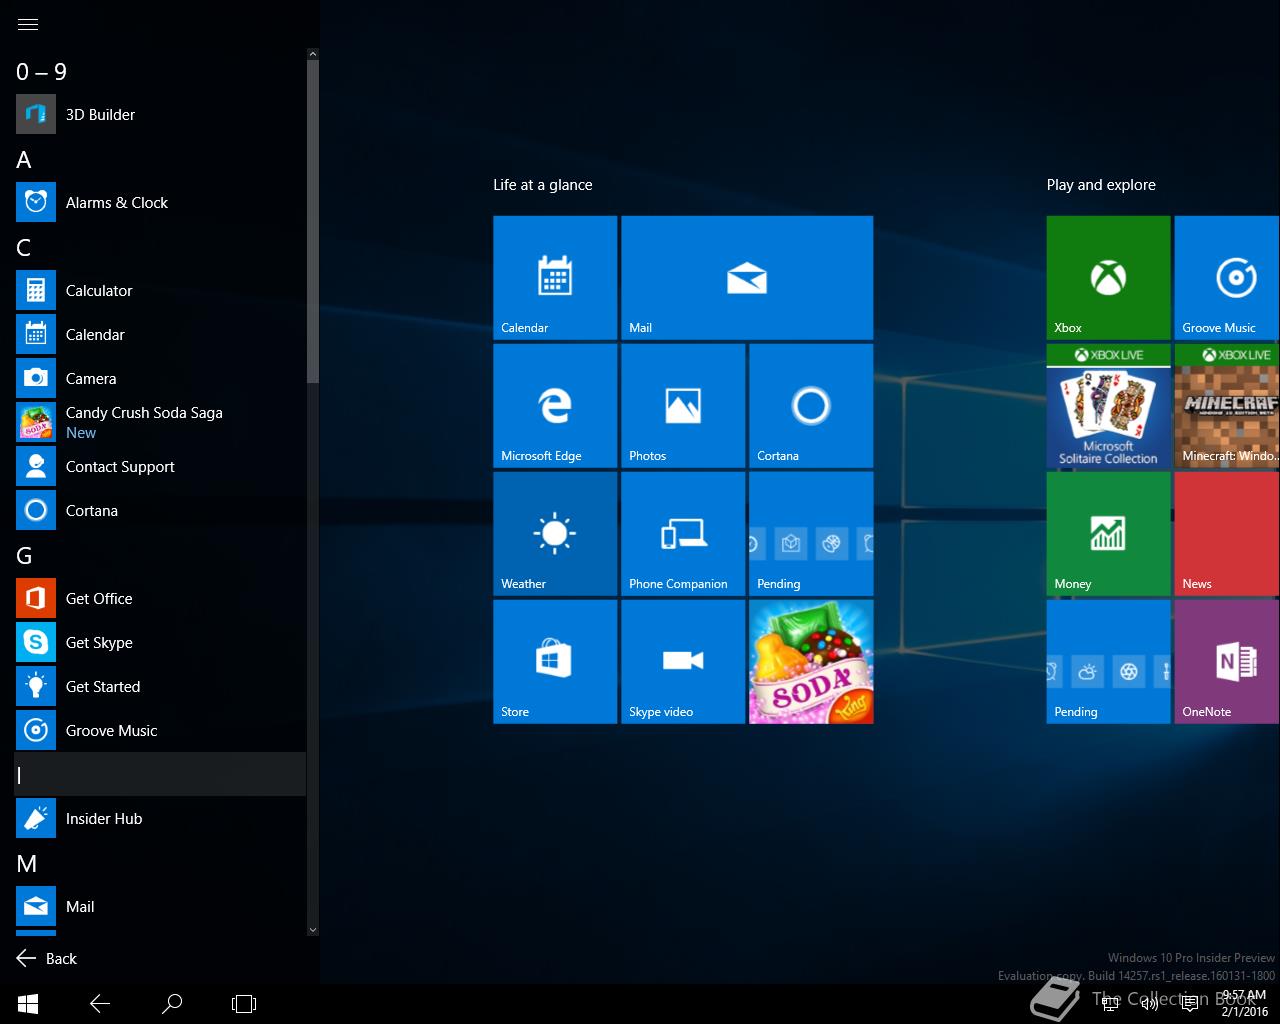Launch Alarms & Clock from the app list

tap(160, 202)
